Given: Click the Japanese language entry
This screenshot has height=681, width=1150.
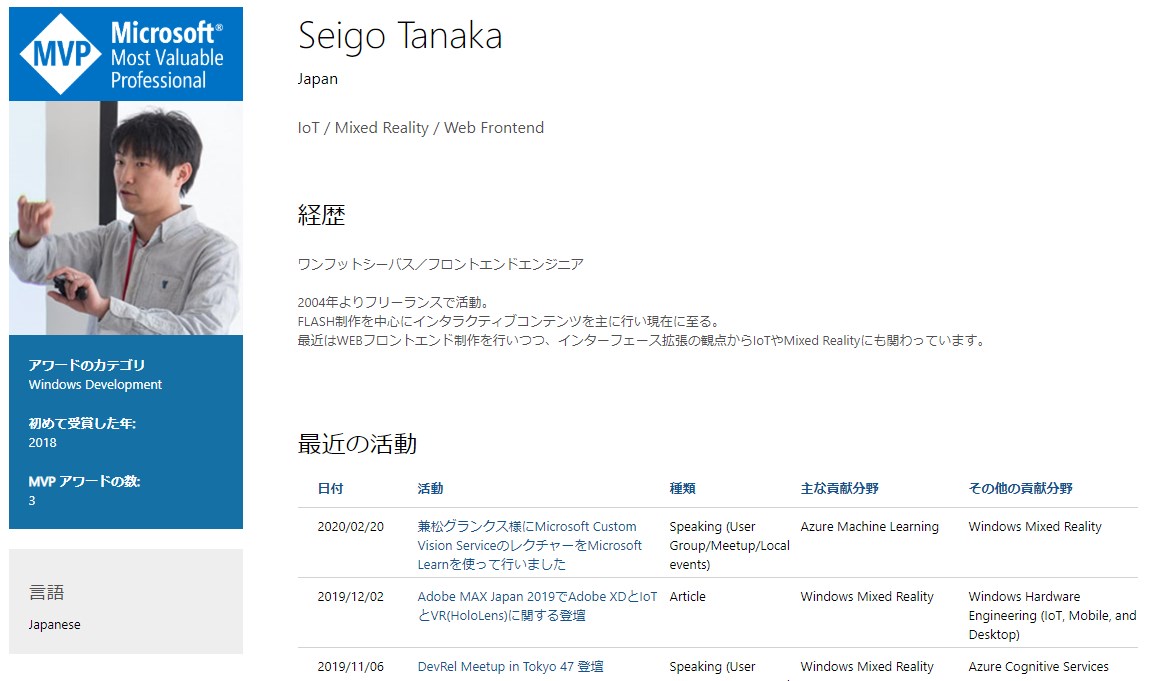Looking at the screenshot, I should pos(52,624).
